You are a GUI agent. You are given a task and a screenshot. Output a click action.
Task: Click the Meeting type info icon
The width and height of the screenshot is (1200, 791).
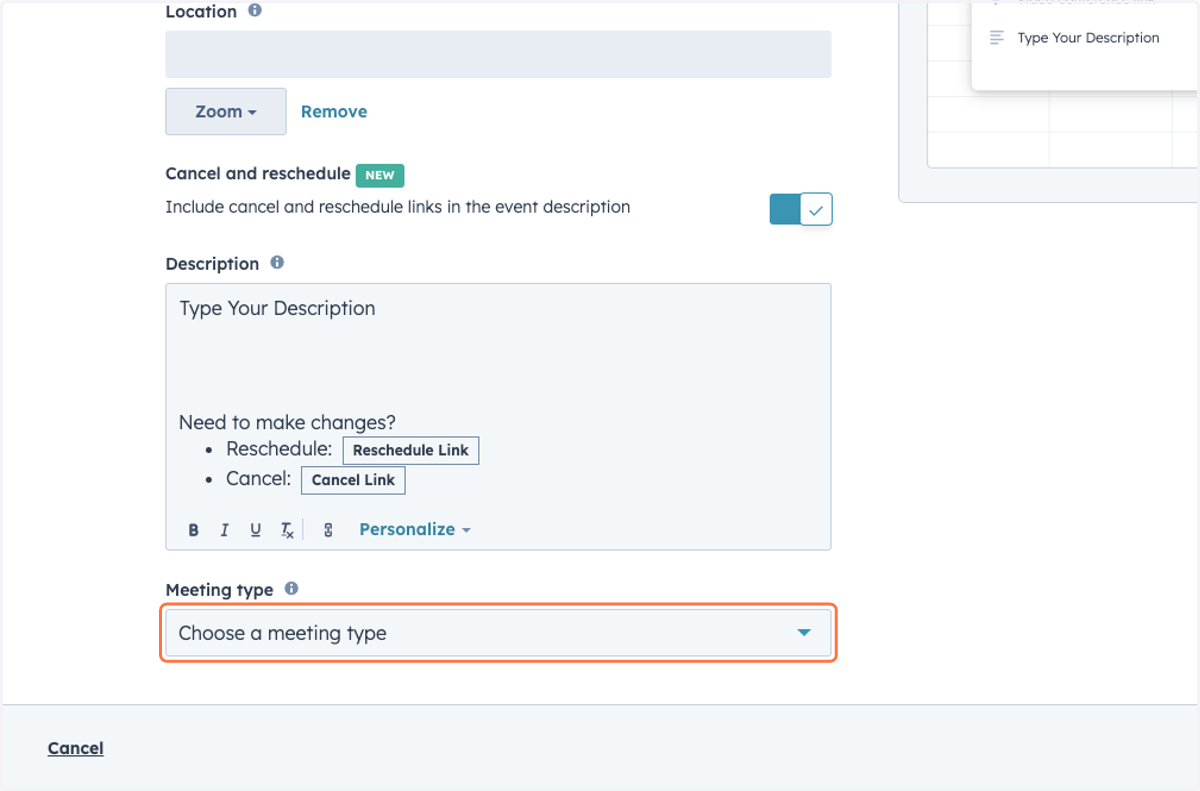[x=291, y=589]
